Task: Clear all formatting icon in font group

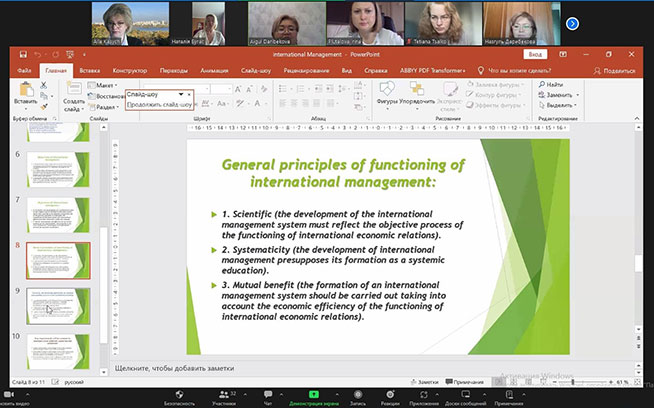Action: pos(264,89)
